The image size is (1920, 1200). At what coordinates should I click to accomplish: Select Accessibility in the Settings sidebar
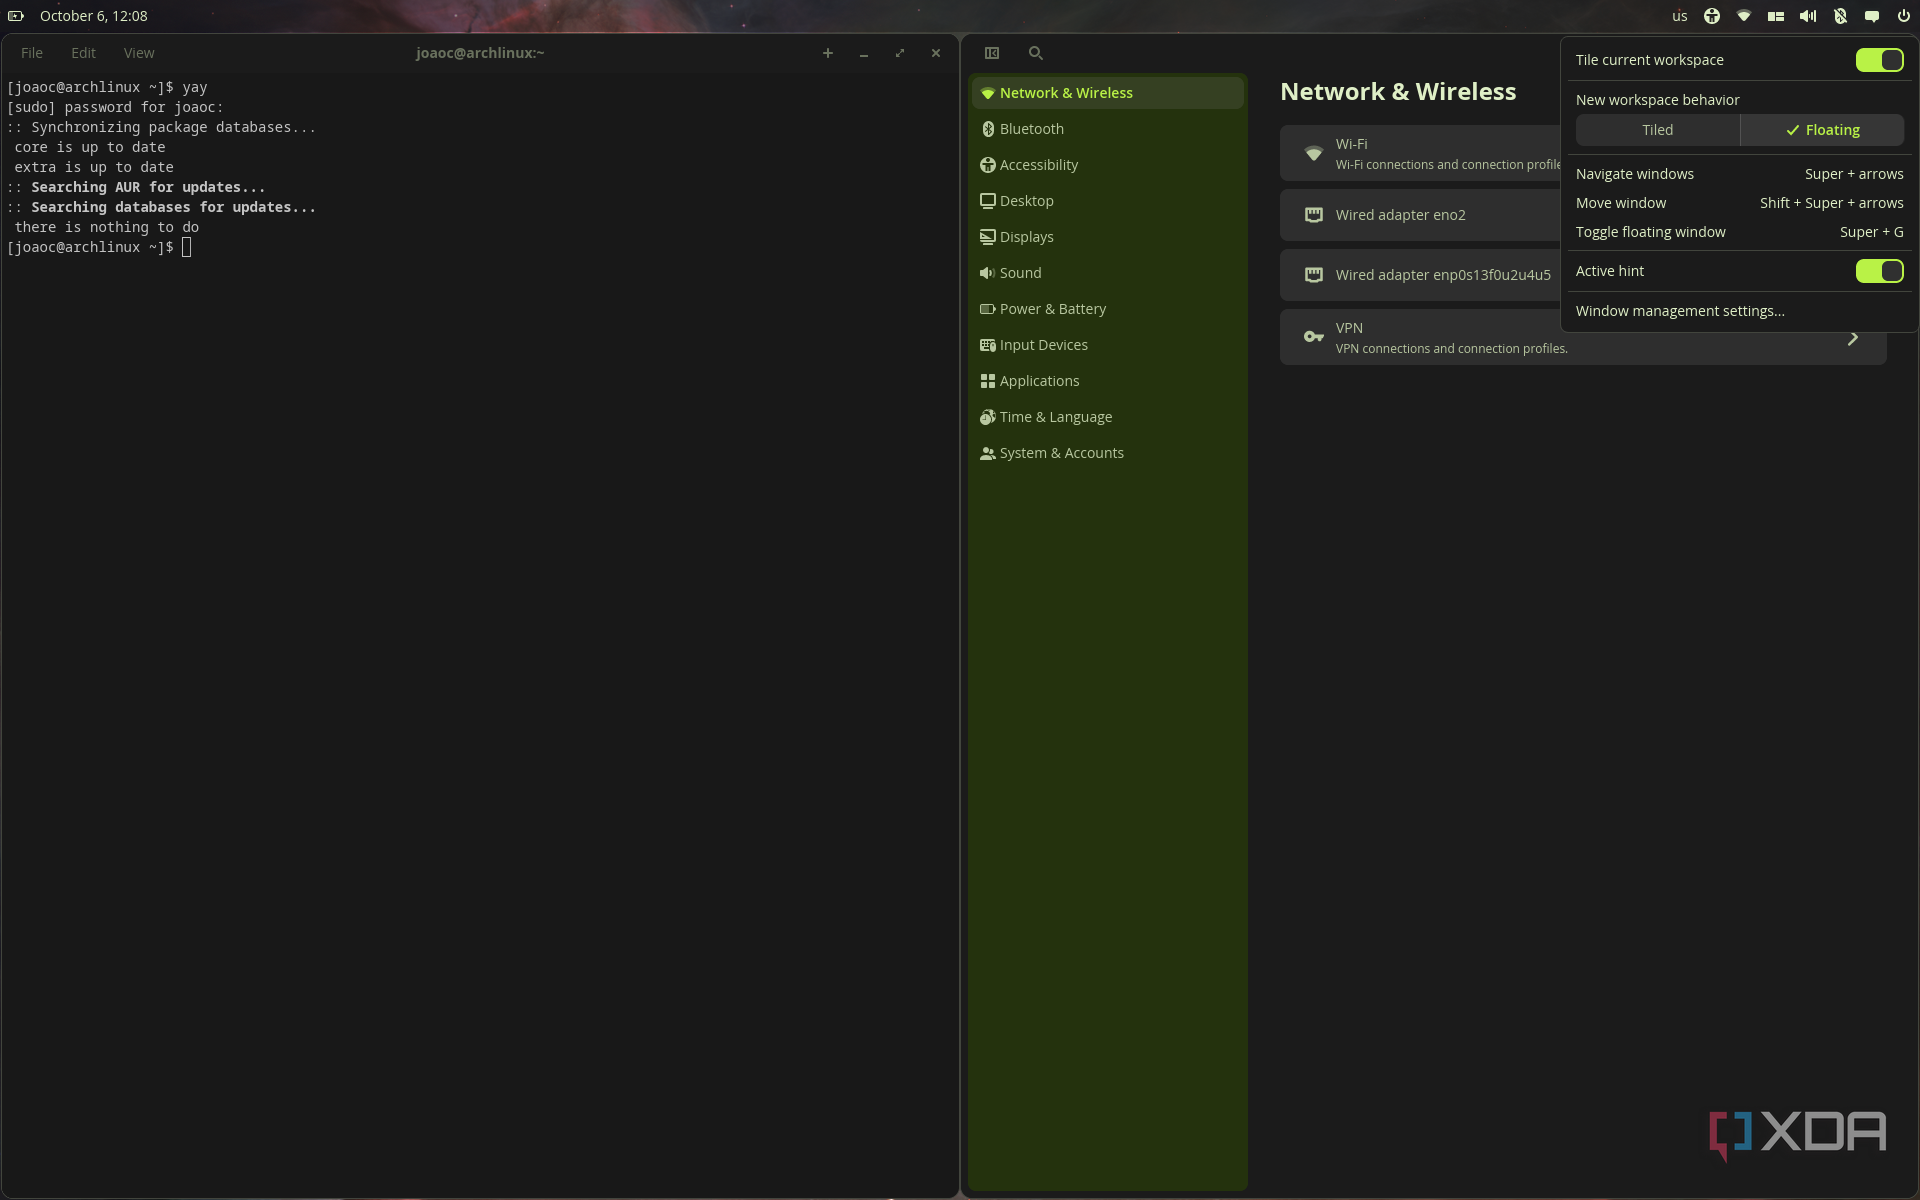[x=1107, y=165]
